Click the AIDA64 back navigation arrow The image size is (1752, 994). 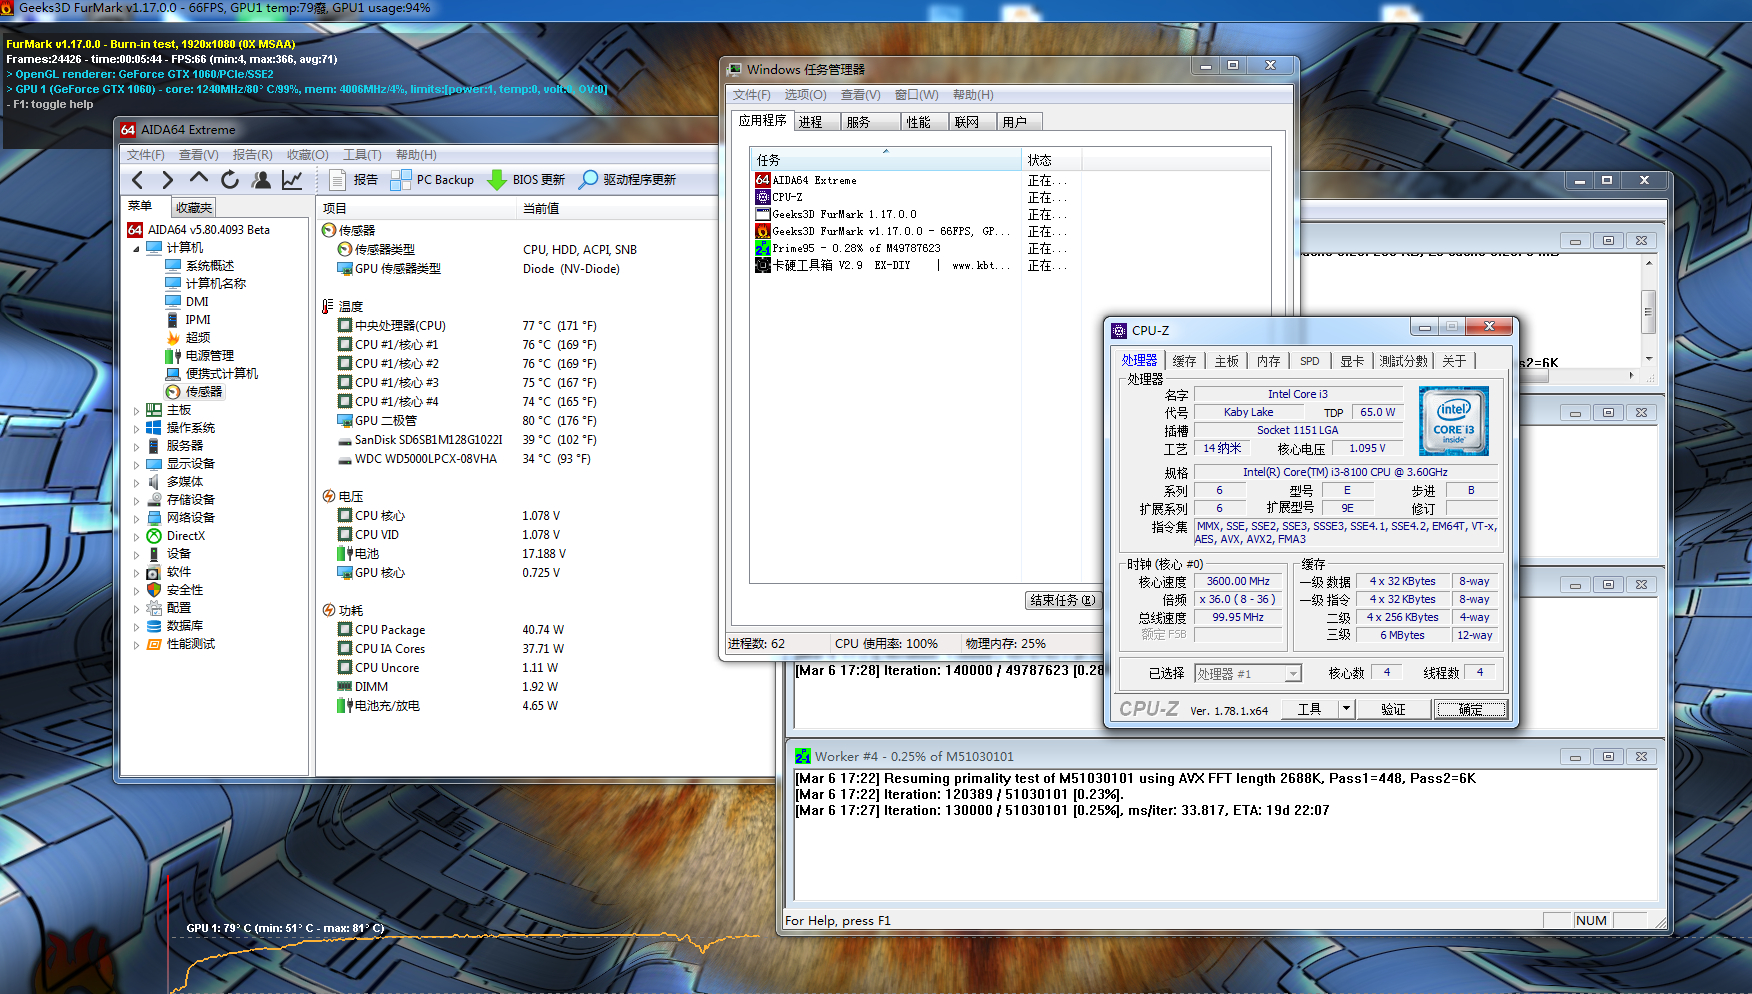(x=138, y=180)
